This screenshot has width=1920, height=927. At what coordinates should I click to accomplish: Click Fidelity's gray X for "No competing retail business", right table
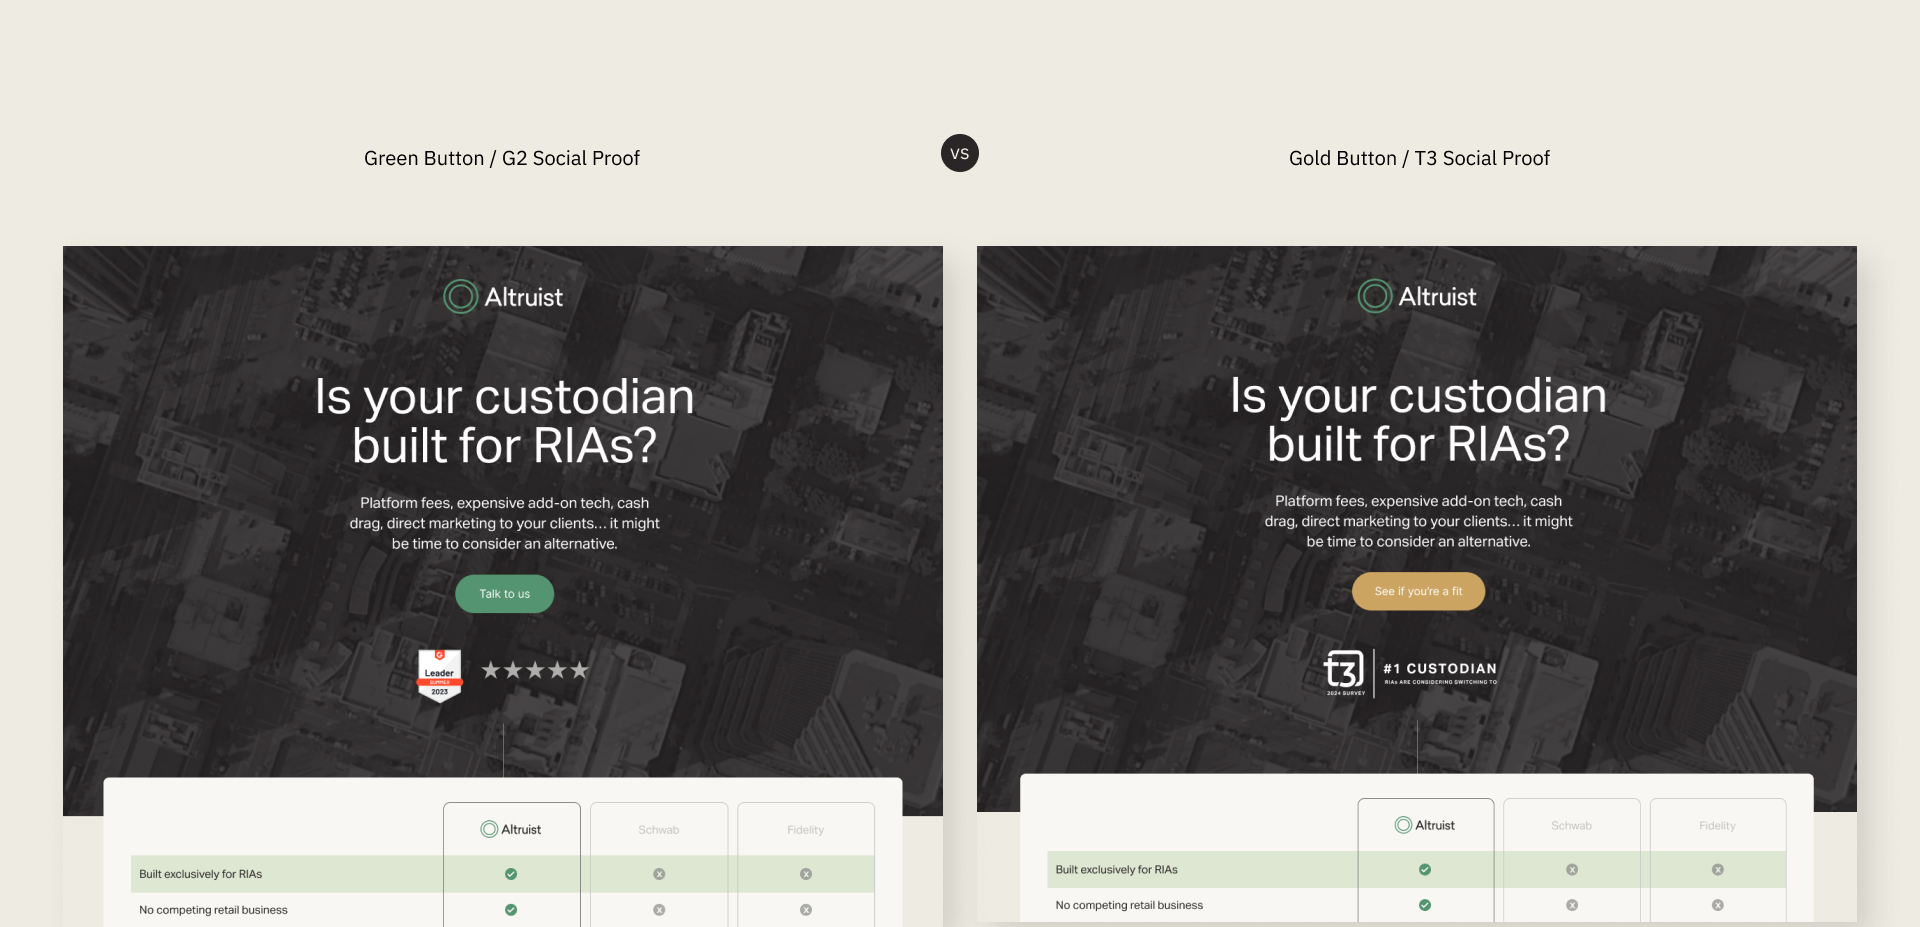coord(1718,905)
